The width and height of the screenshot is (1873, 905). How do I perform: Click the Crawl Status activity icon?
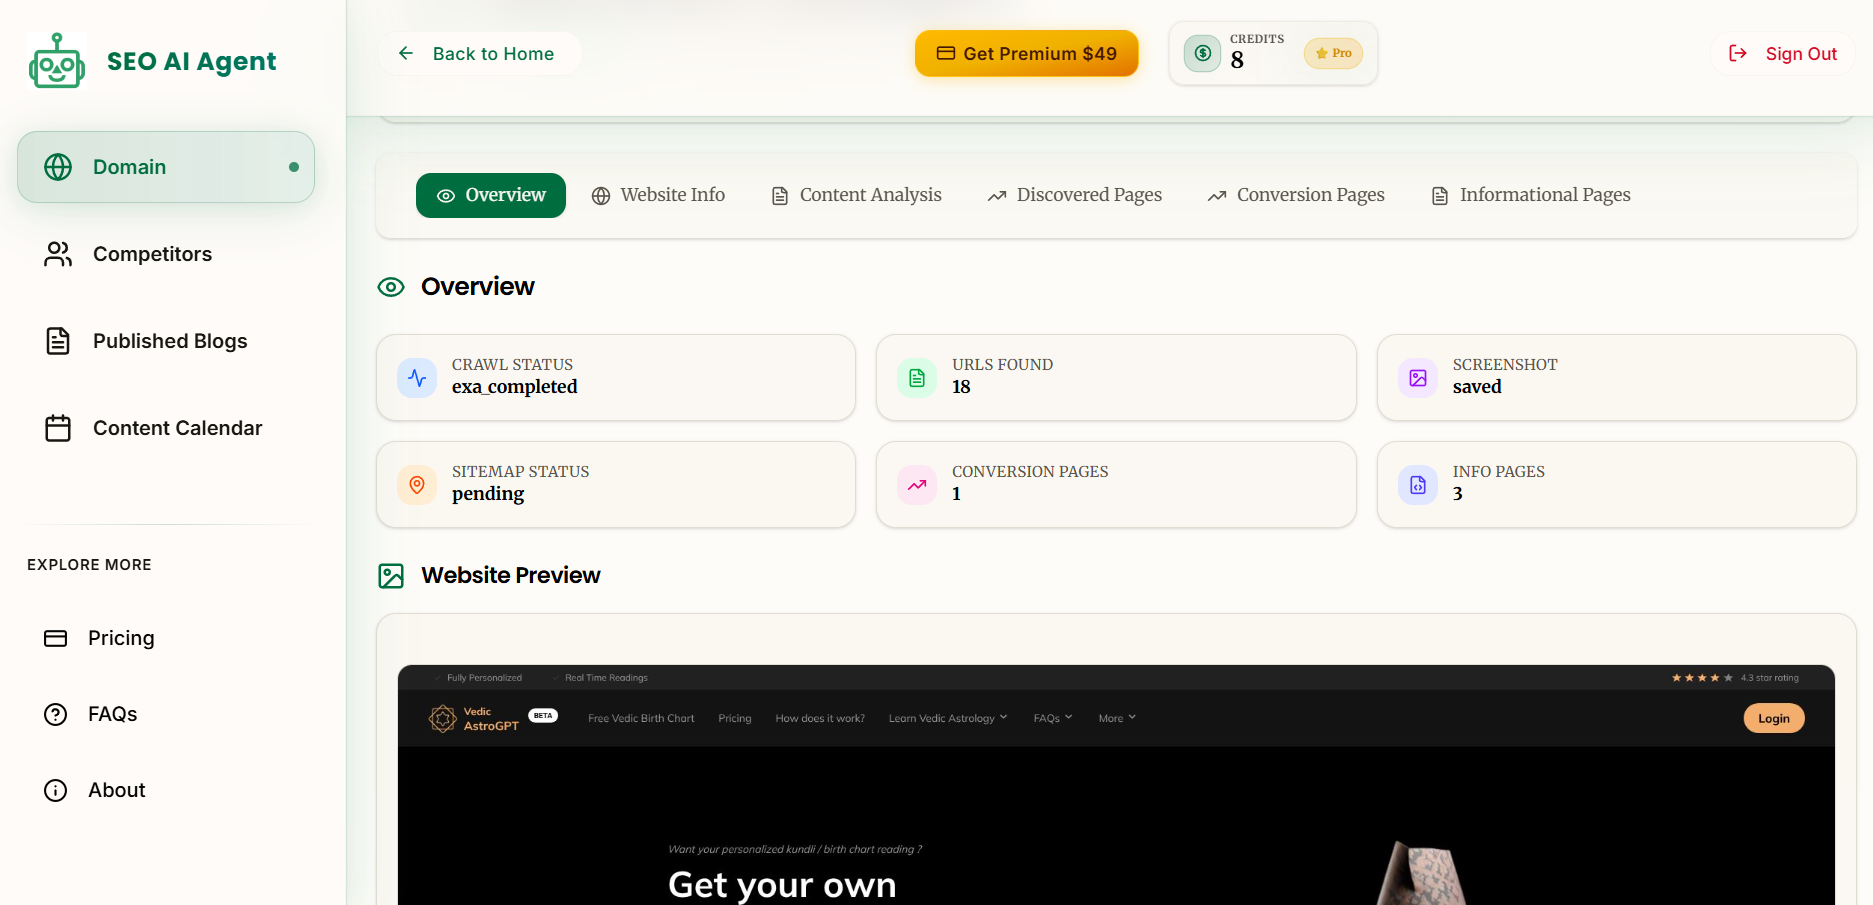[417, 378]
